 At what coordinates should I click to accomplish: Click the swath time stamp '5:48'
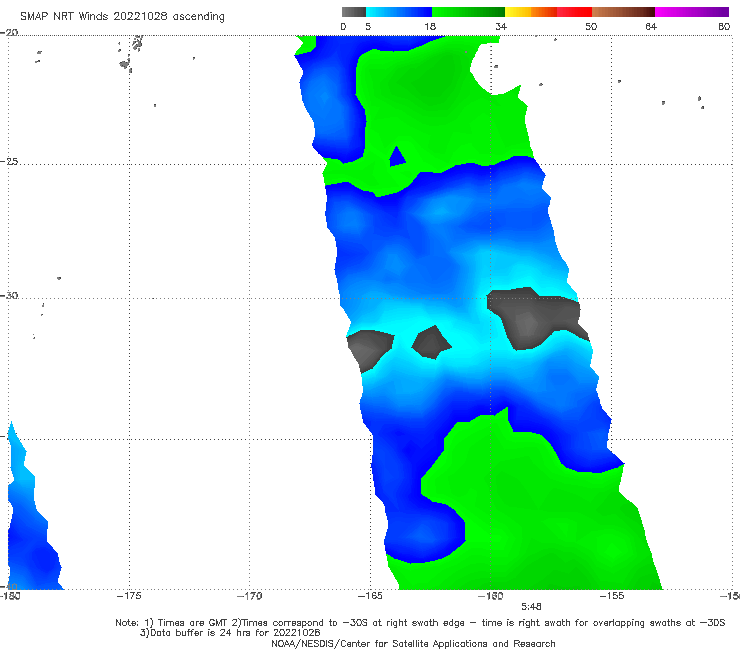coord(531,607)
